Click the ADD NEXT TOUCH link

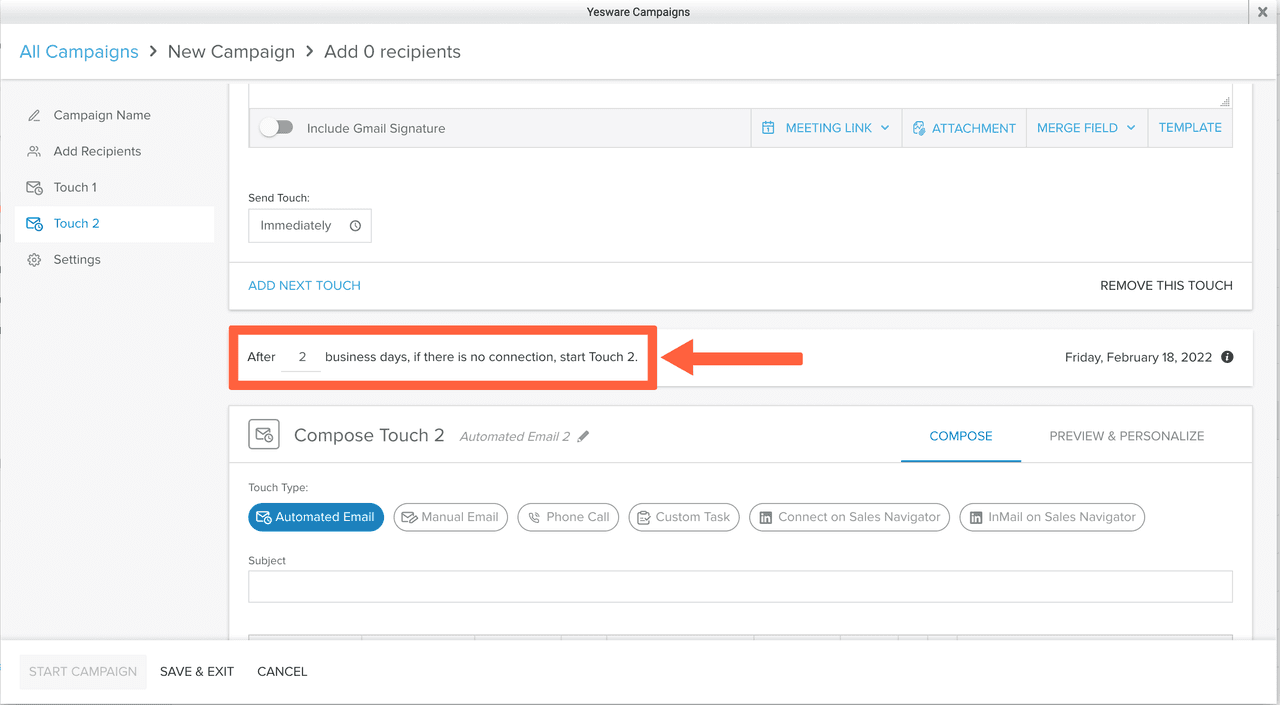tap(304, 285)
